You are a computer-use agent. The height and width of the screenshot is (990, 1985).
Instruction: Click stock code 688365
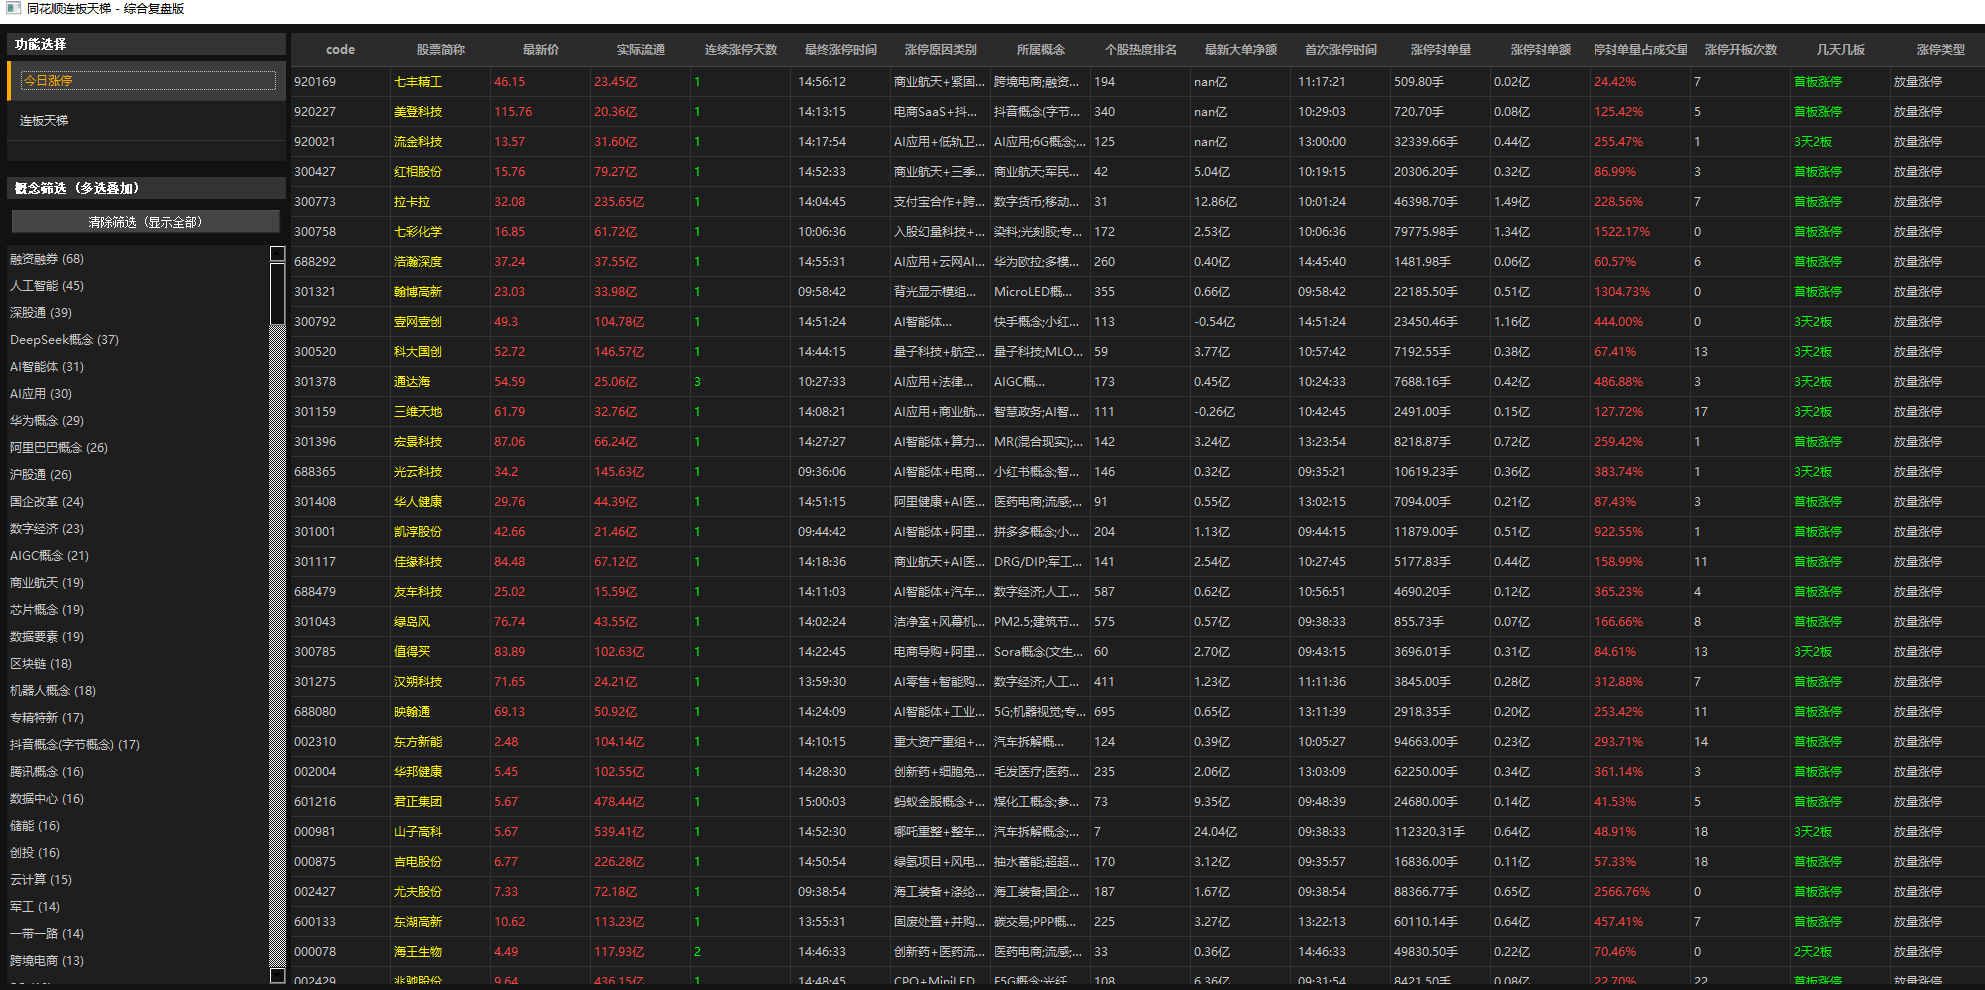(315, 472)
